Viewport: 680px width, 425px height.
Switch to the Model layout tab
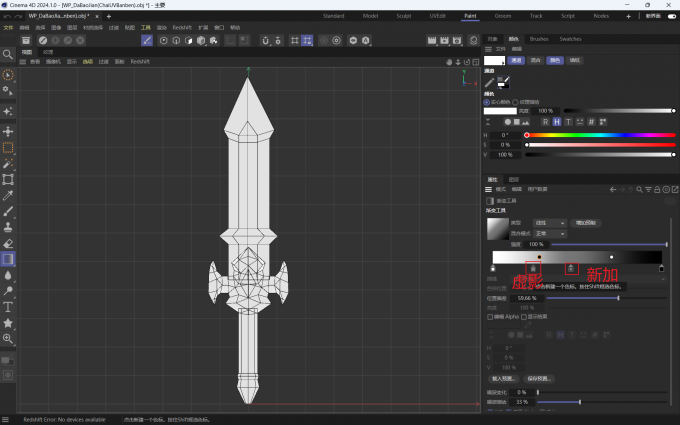point(370,16)
